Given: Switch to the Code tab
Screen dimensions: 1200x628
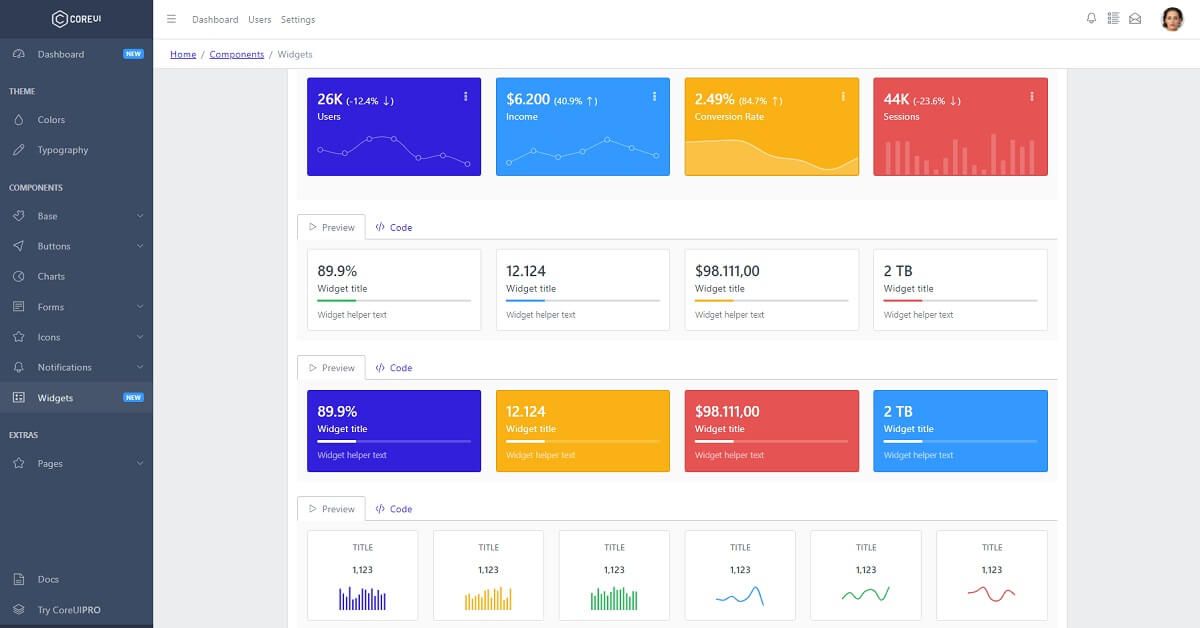Looking at the screenshot, I should pyautogui.click(x=394, y=227).
